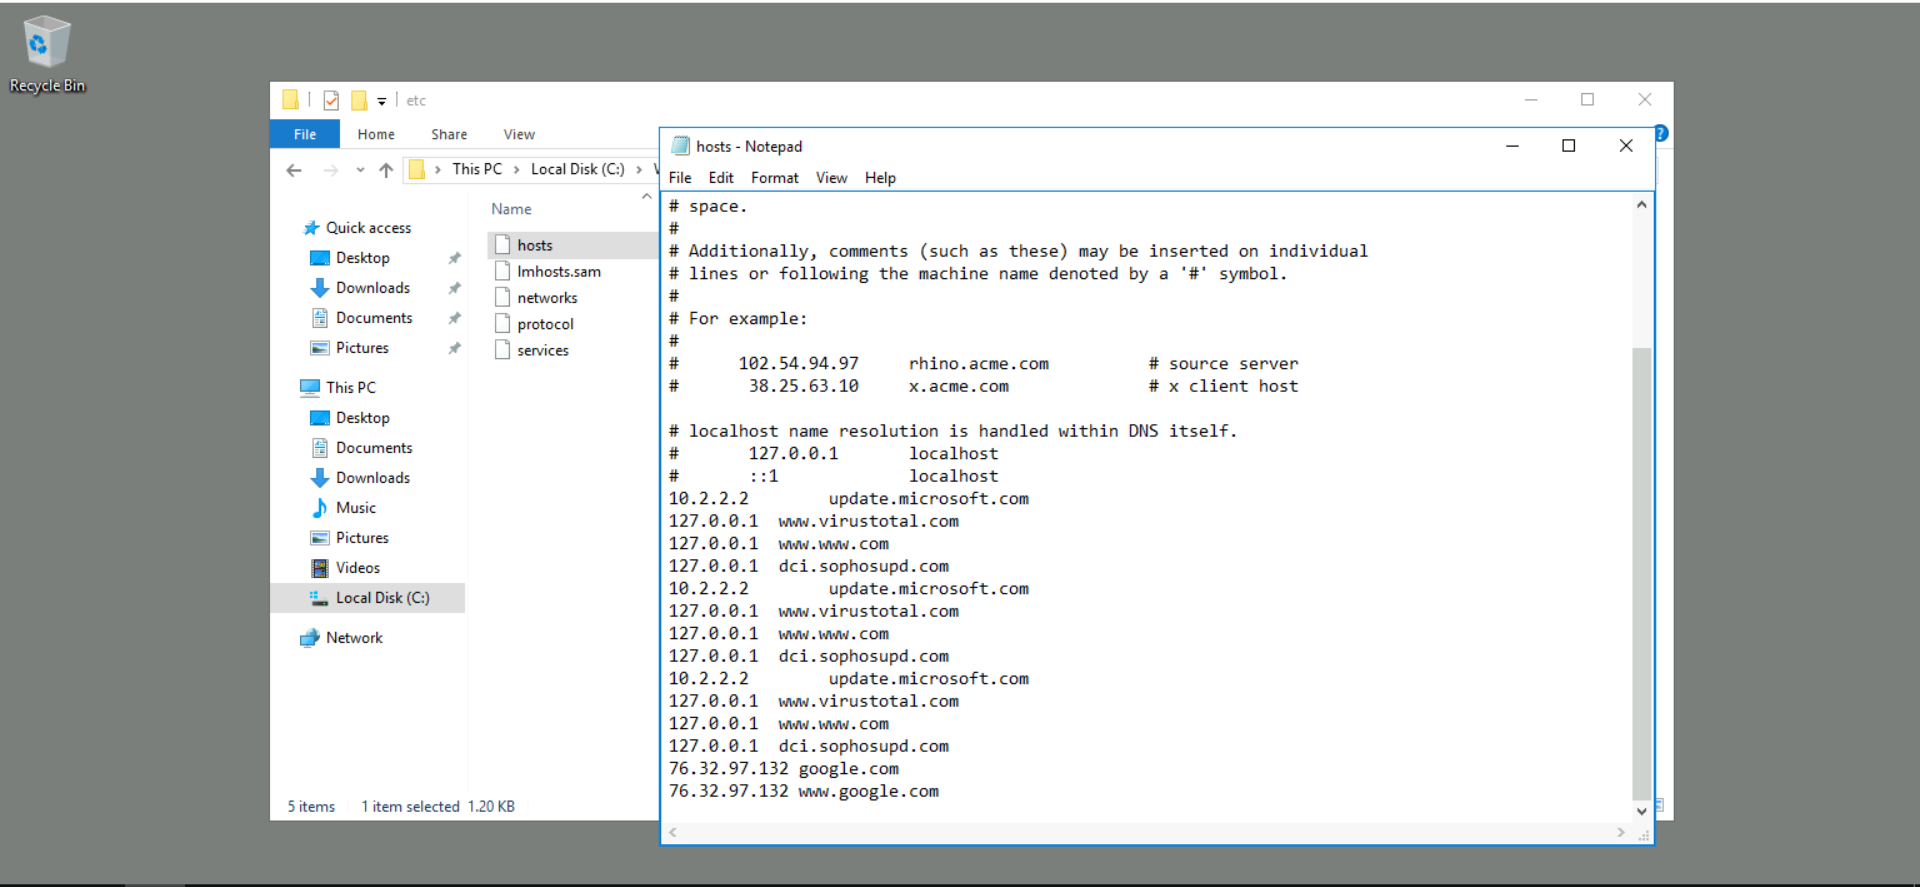1920x887 pixels.
Task: Click Properties checkmark icon in quick access toolbar
Action: pos(331,100)
